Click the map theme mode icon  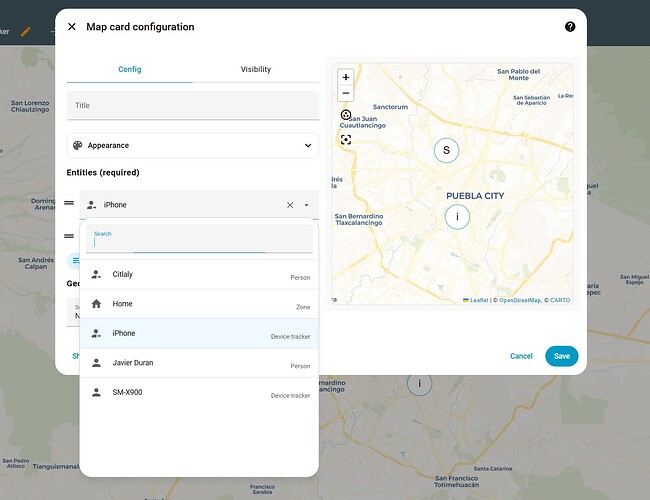(x=346, y=115)
